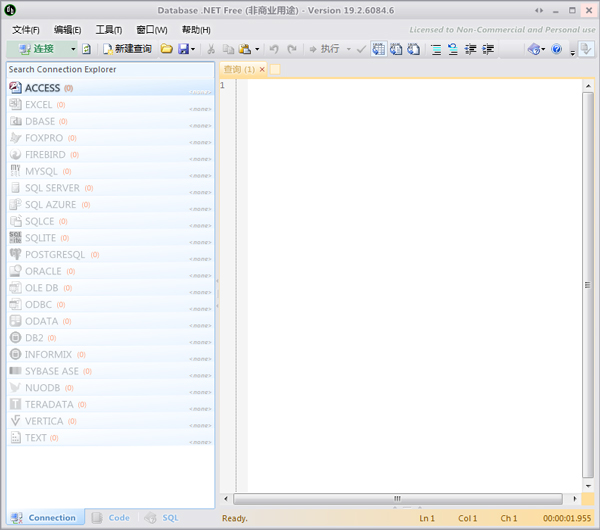
Task: Click the redo arrow icon
Action: [x=292, y=49]
